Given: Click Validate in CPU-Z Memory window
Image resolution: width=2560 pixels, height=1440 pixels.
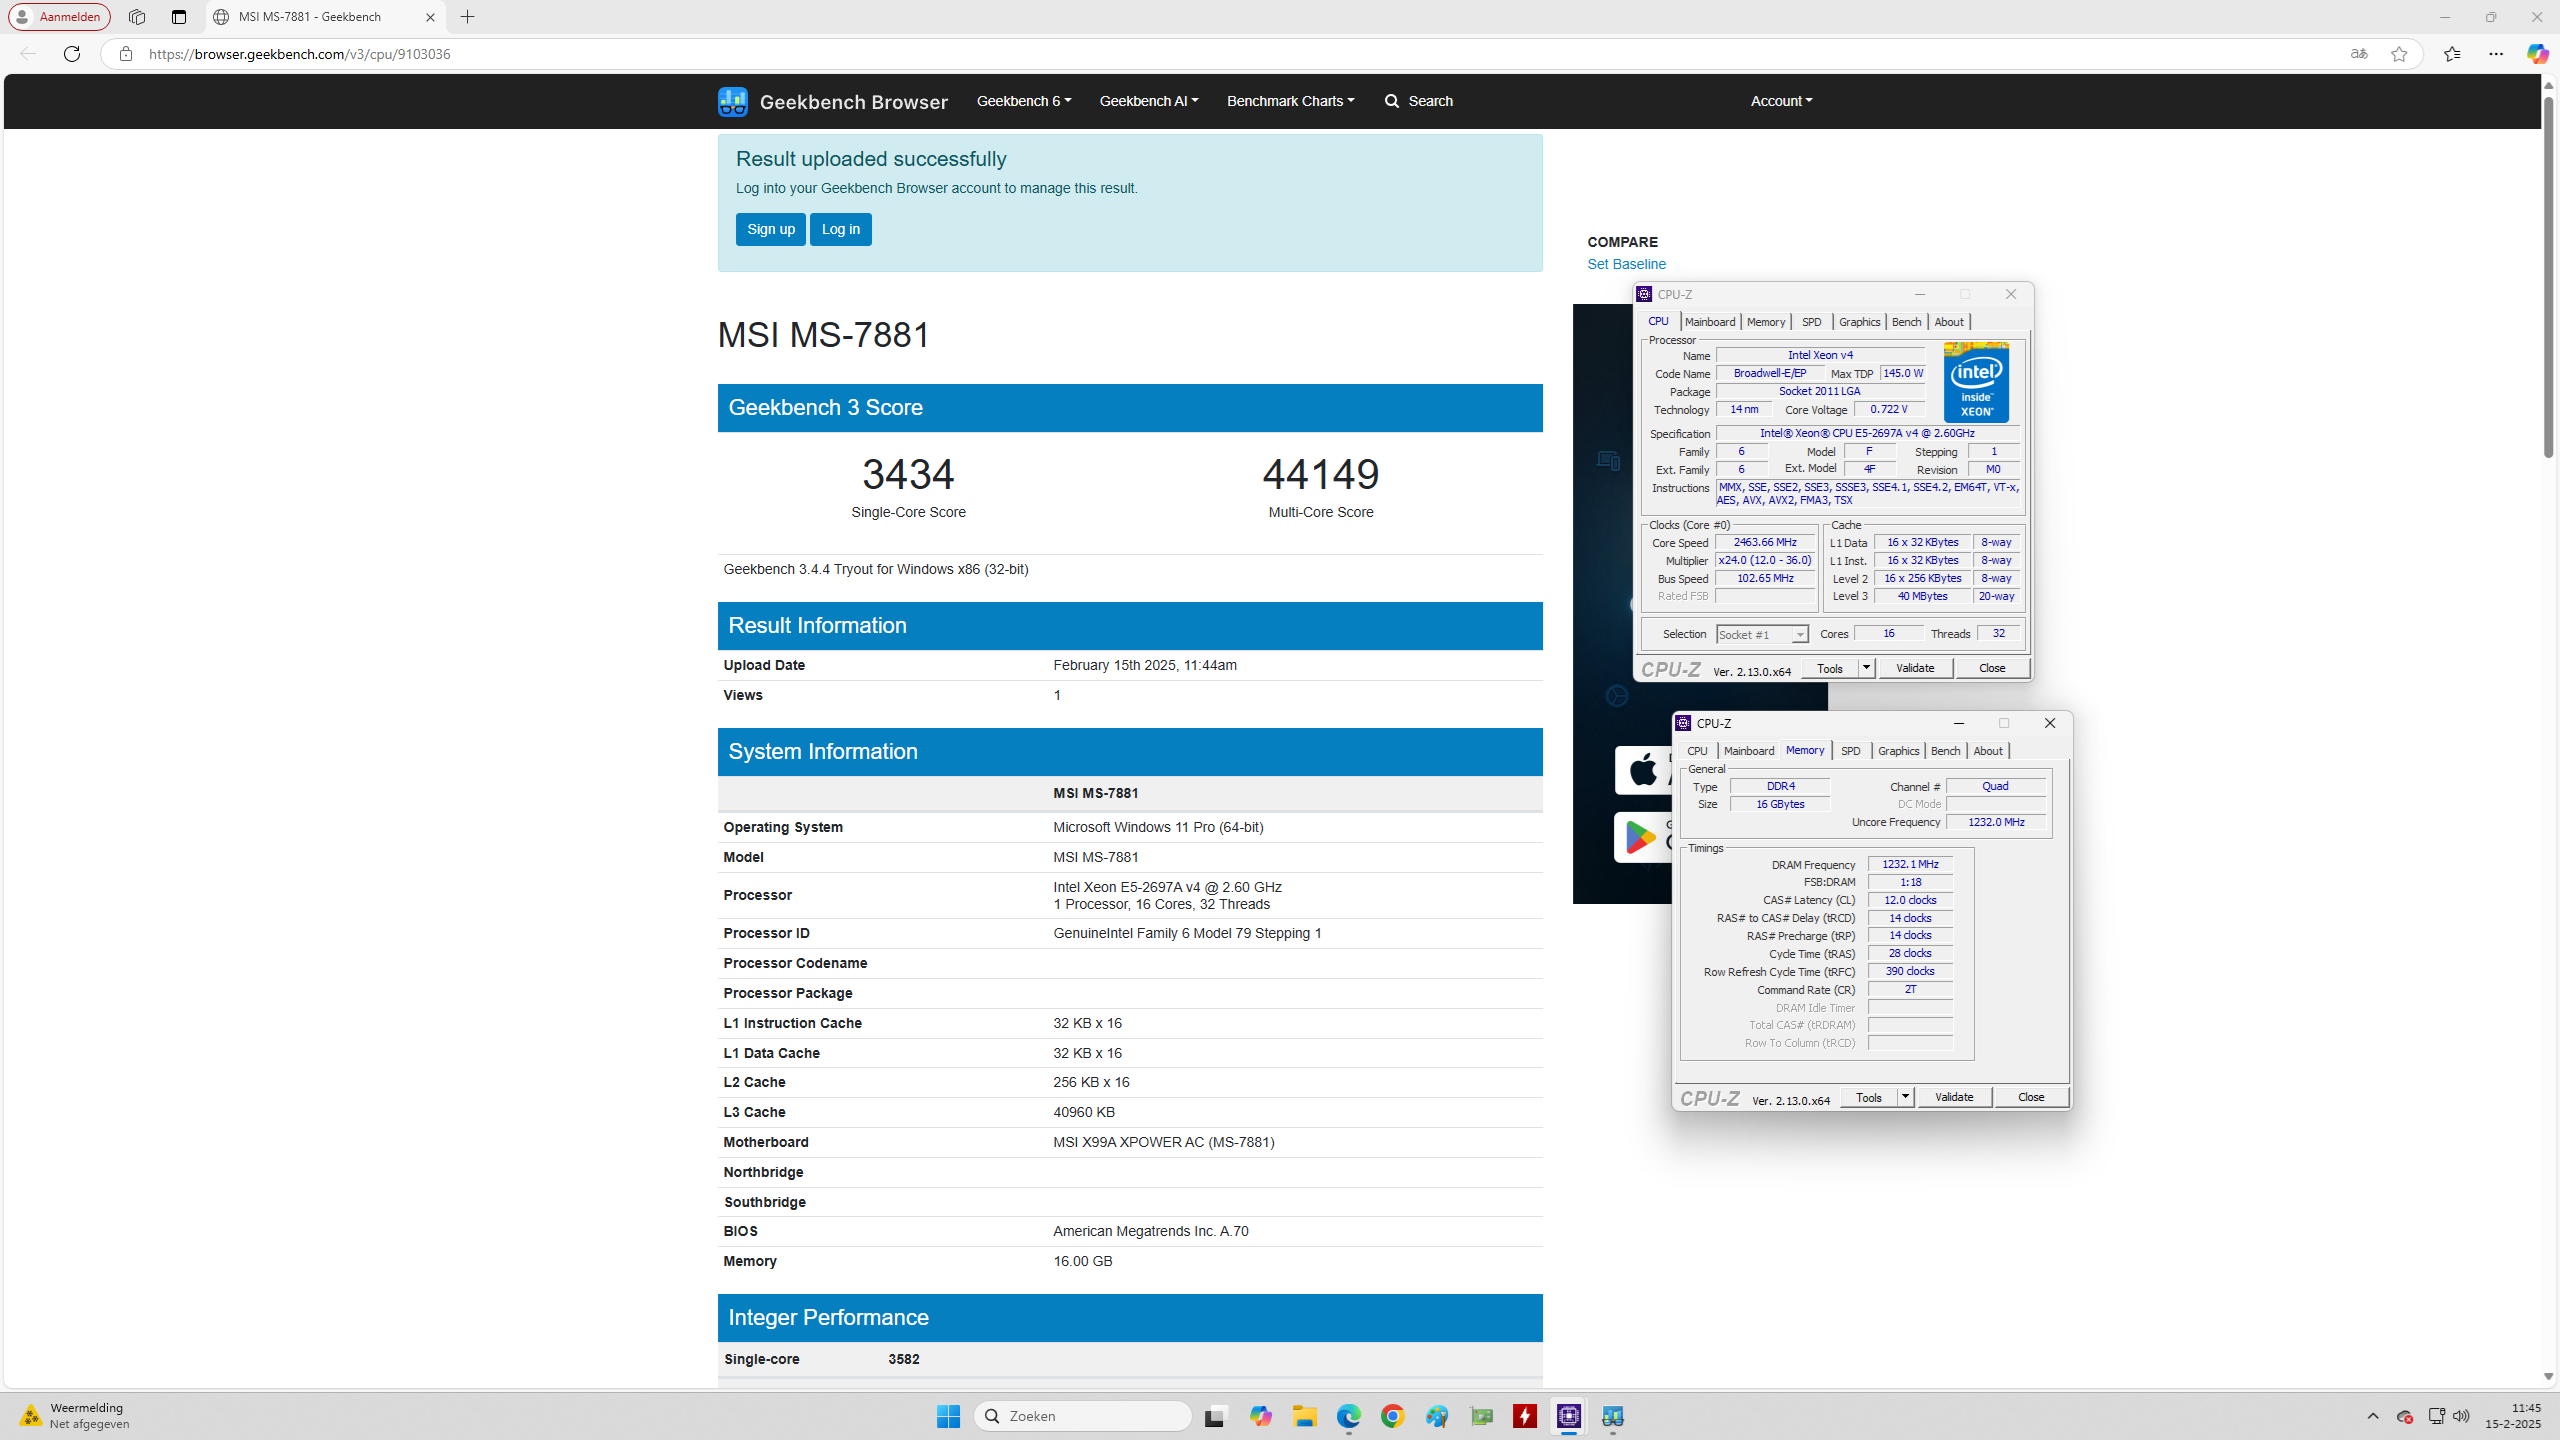Looking at the screenshot, I should click(1954, 1097).
